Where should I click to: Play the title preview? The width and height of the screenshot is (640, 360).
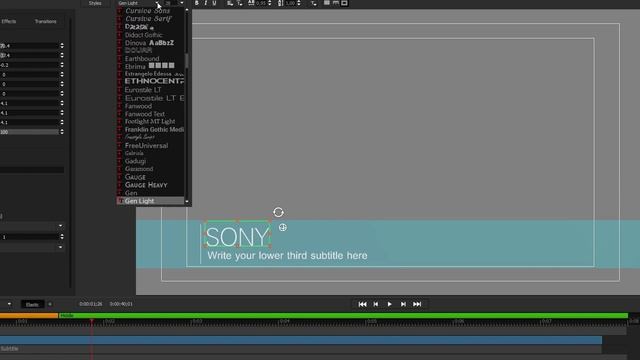click(389, 304)
